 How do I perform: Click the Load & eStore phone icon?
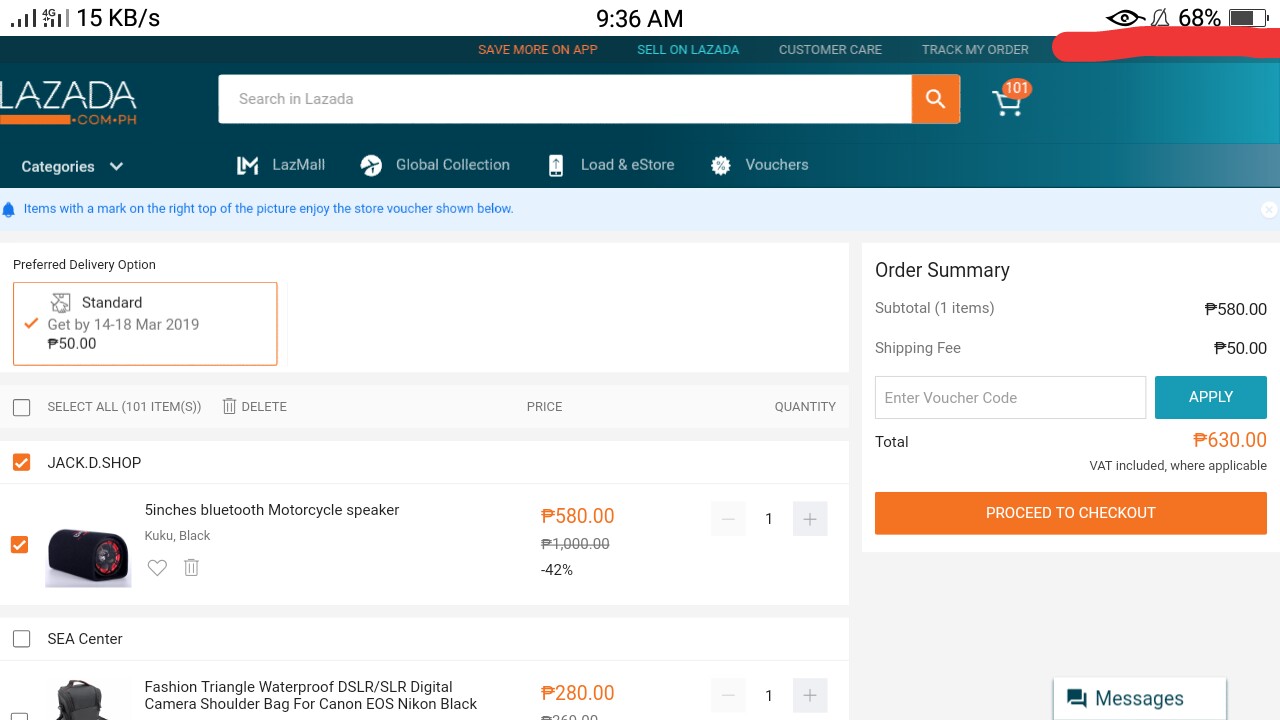[556, 166]
